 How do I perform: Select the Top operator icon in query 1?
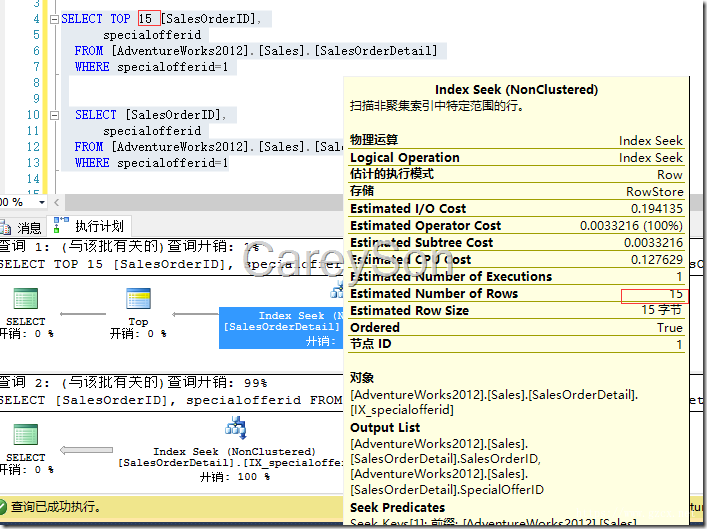point(138,299)
